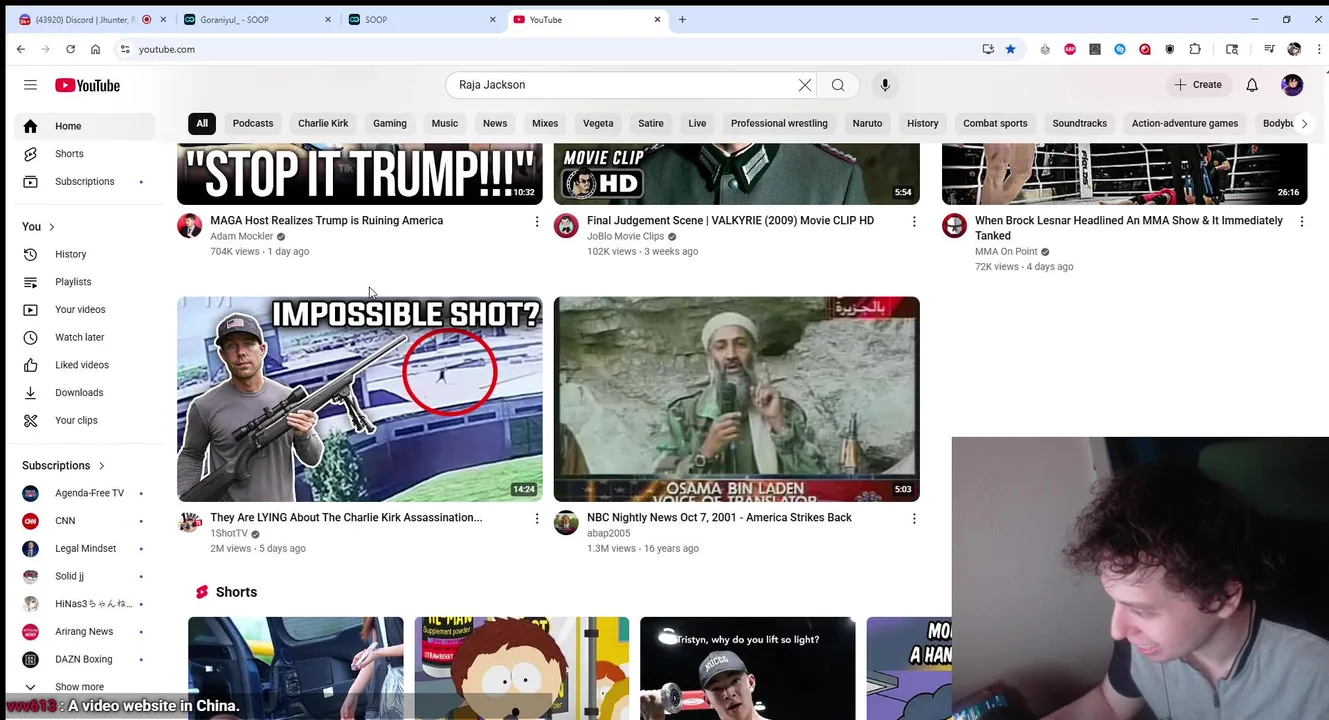Switch to the Discord browser tab
1329x720 pixels.
92,19
